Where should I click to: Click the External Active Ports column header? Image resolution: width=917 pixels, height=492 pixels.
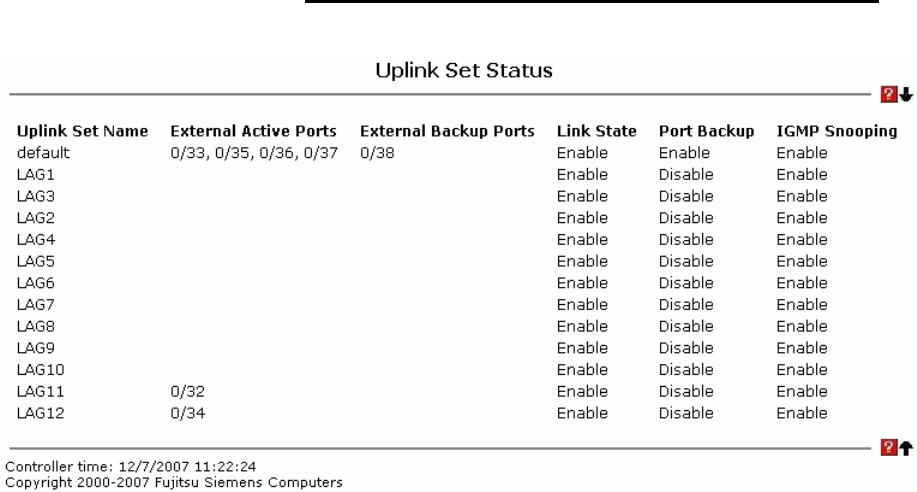tap(254, 133)
